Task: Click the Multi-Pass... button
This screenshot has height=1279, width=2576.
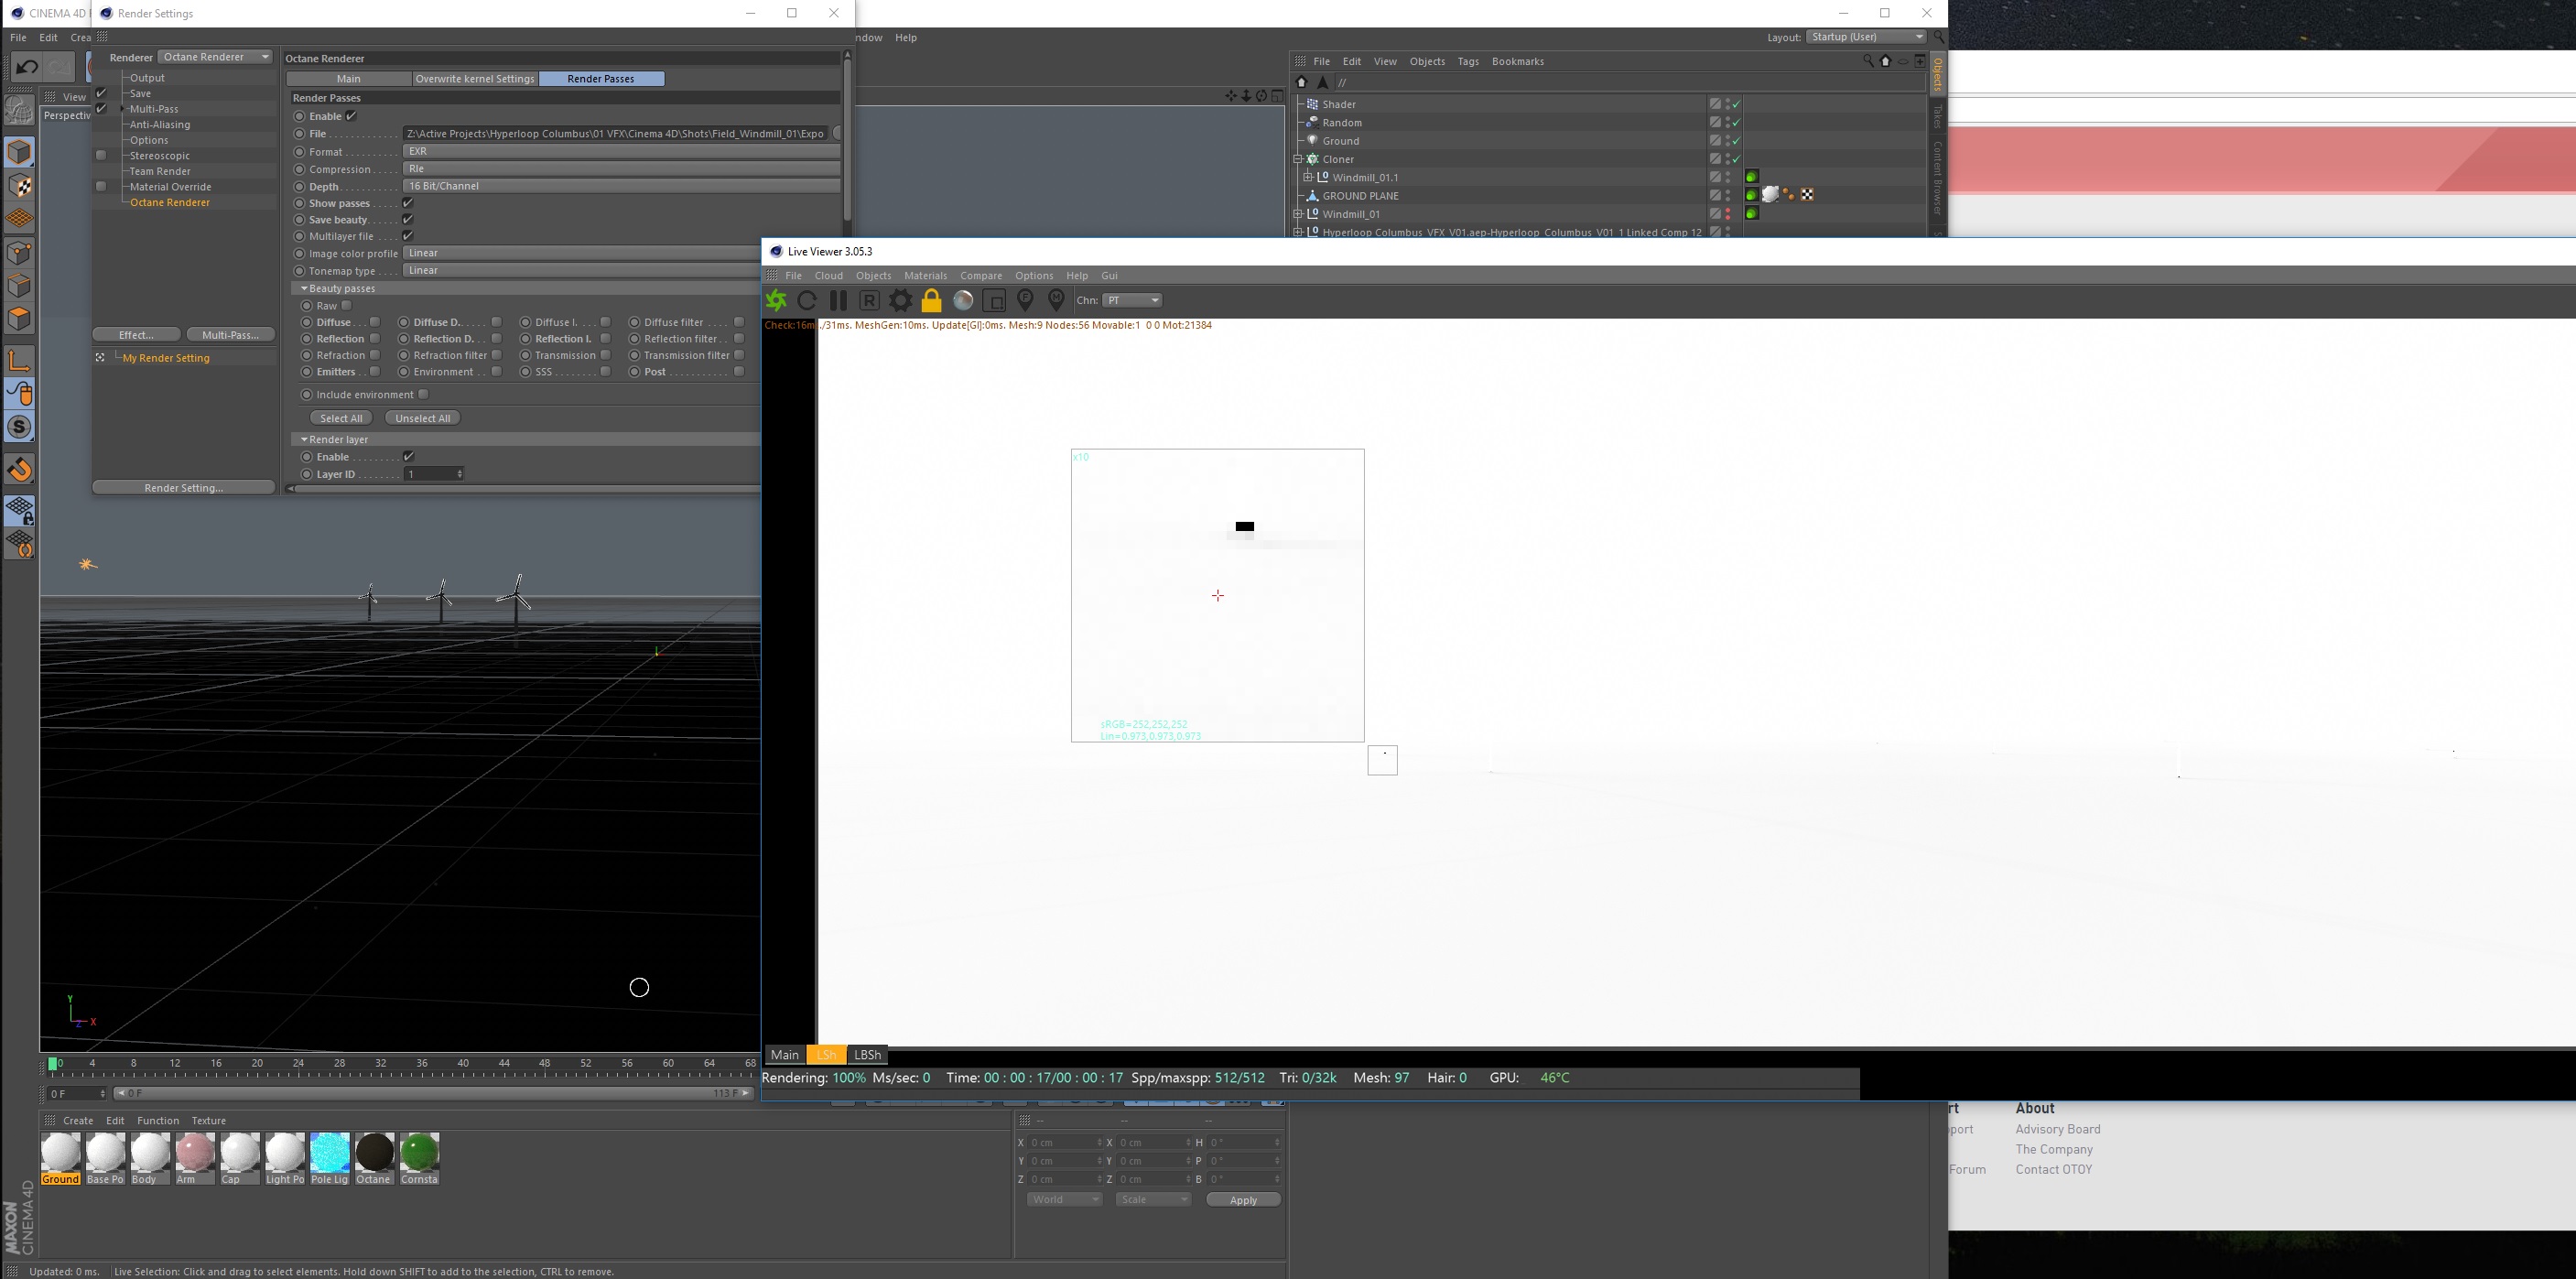Action: pos(230,335)
